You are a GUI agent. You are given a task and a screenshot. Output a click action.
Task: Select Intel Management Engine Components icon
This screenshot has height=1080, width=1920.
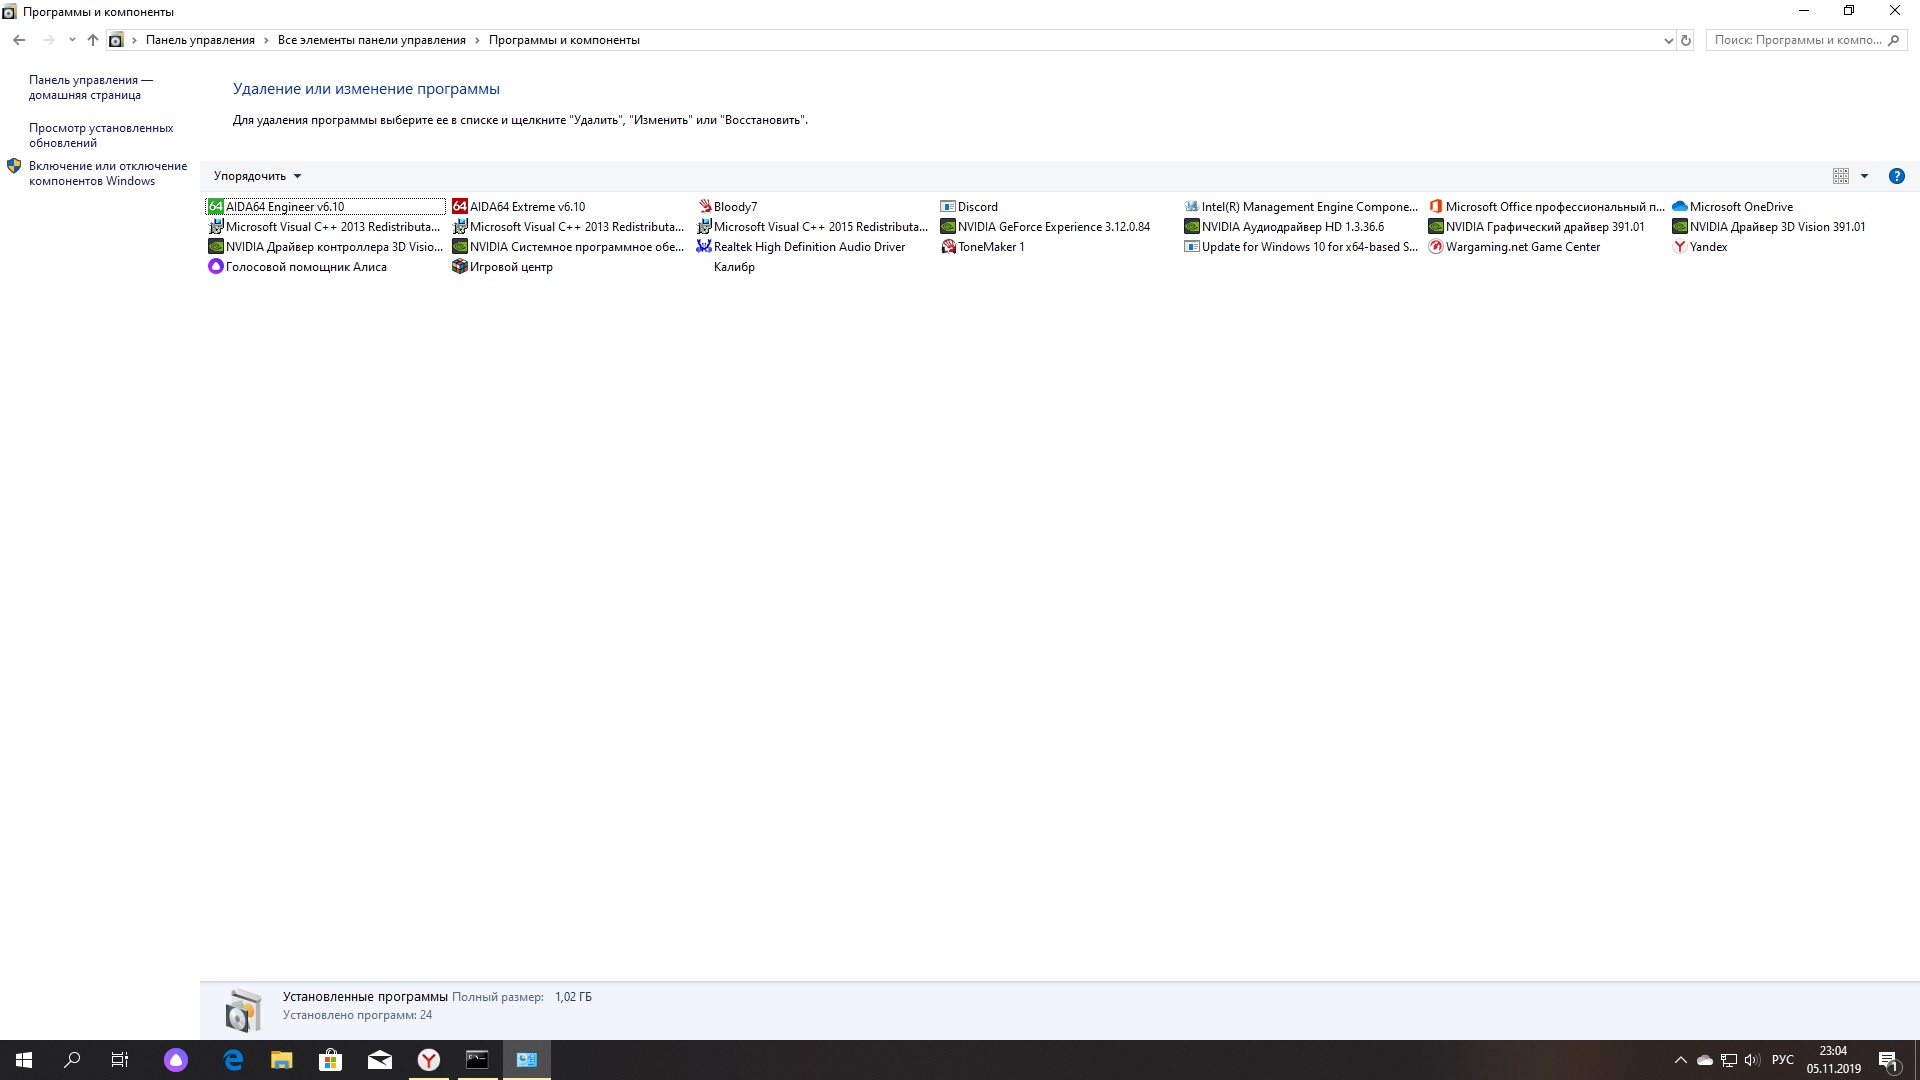tap(1192, 207)
